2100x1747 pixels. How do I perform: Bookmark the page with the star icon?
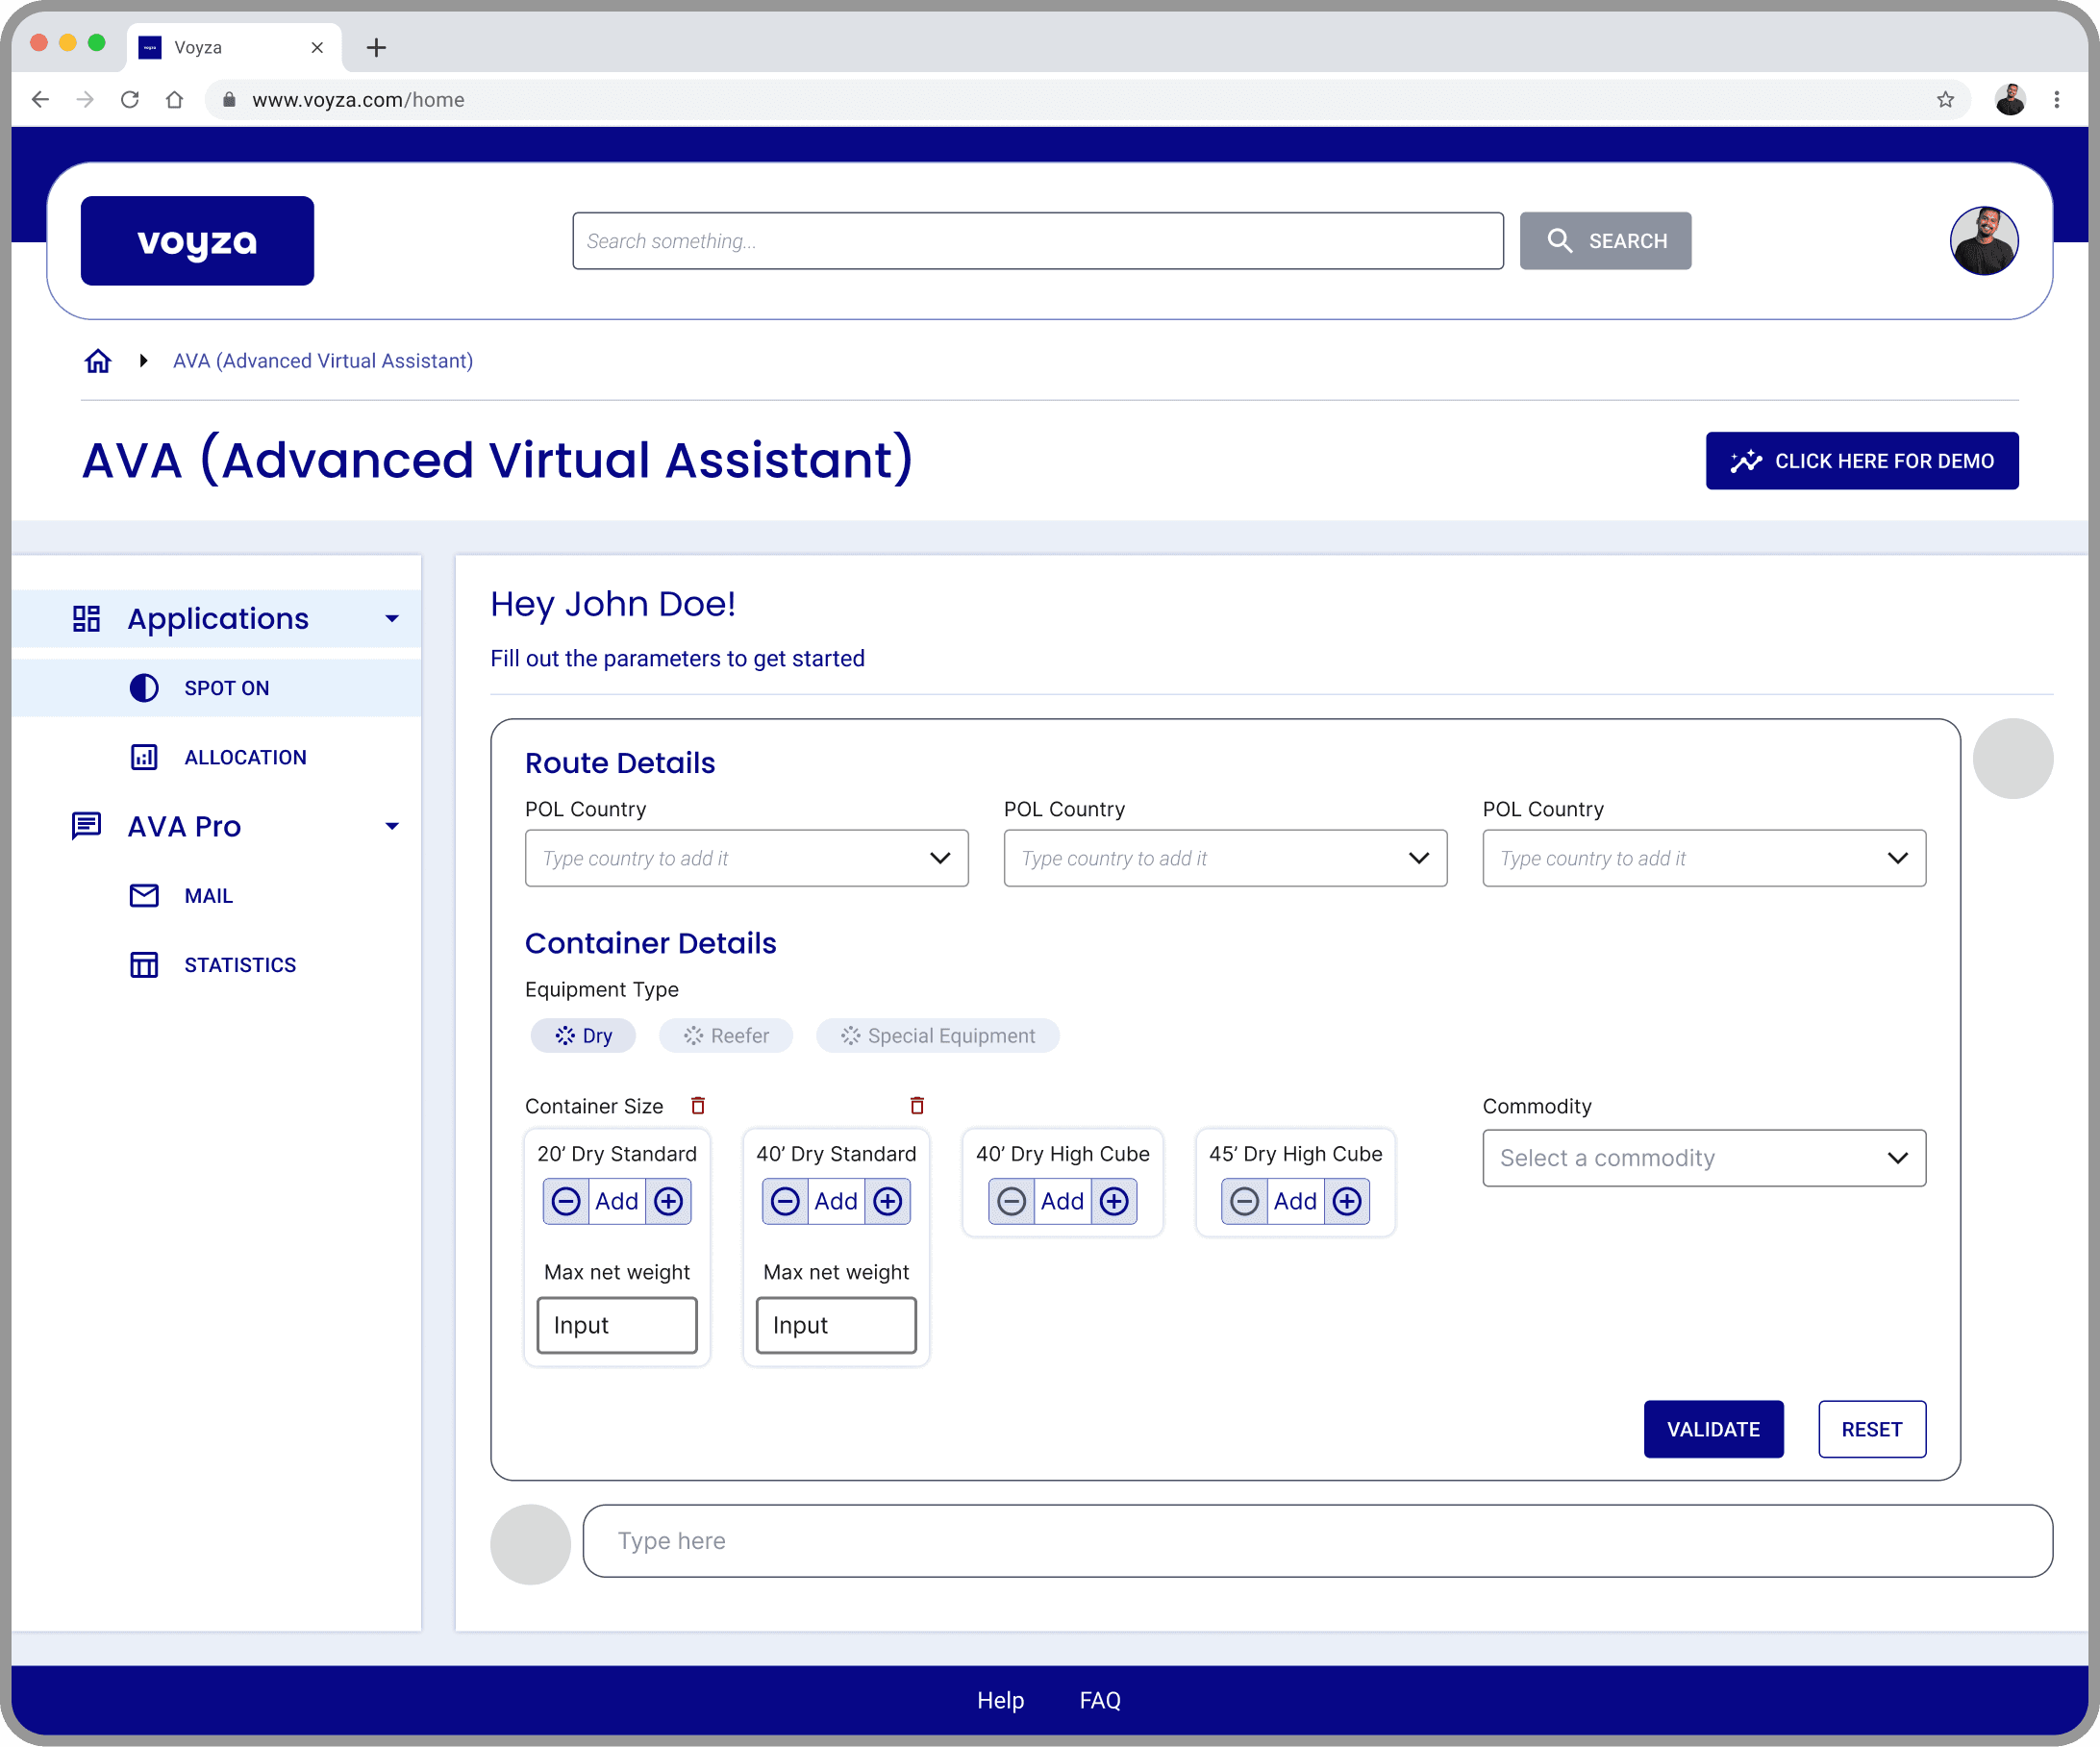click(x=1945, y=100)
